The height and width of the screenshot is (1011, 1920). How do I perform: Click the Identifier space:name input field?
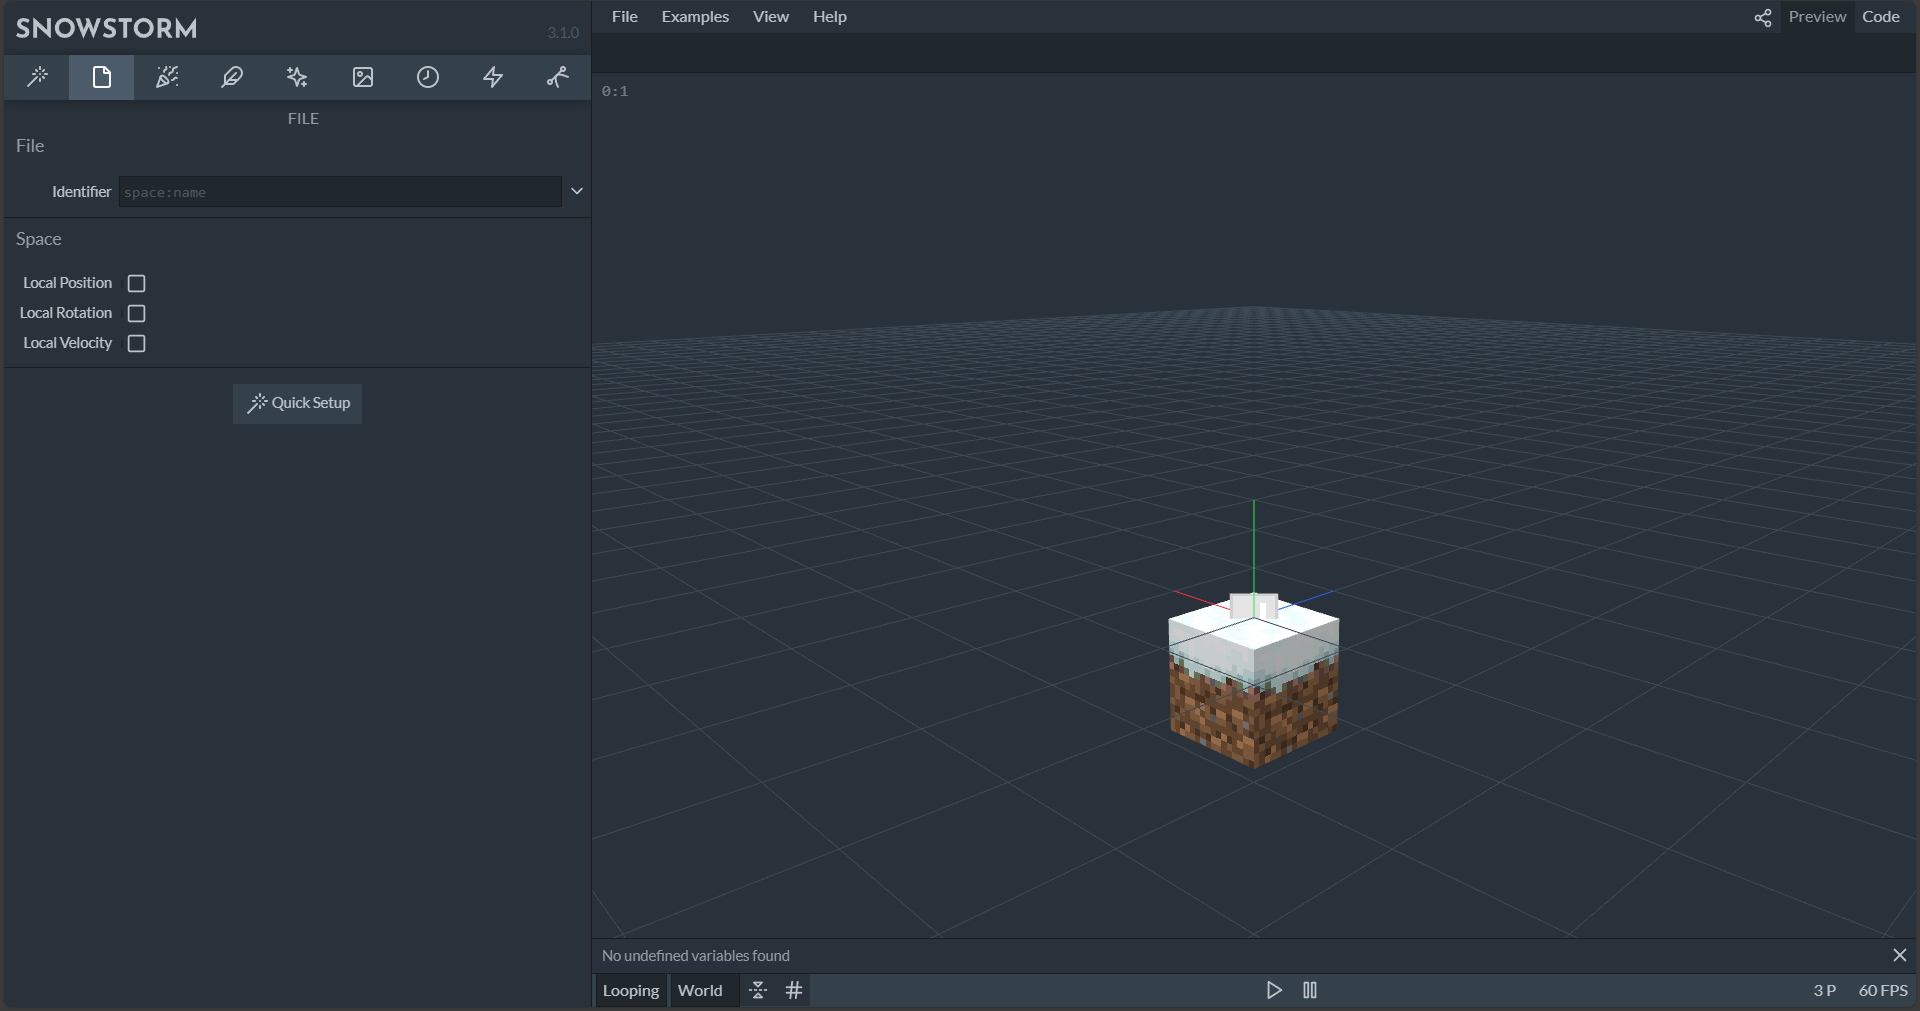click(x=340, y=192)
